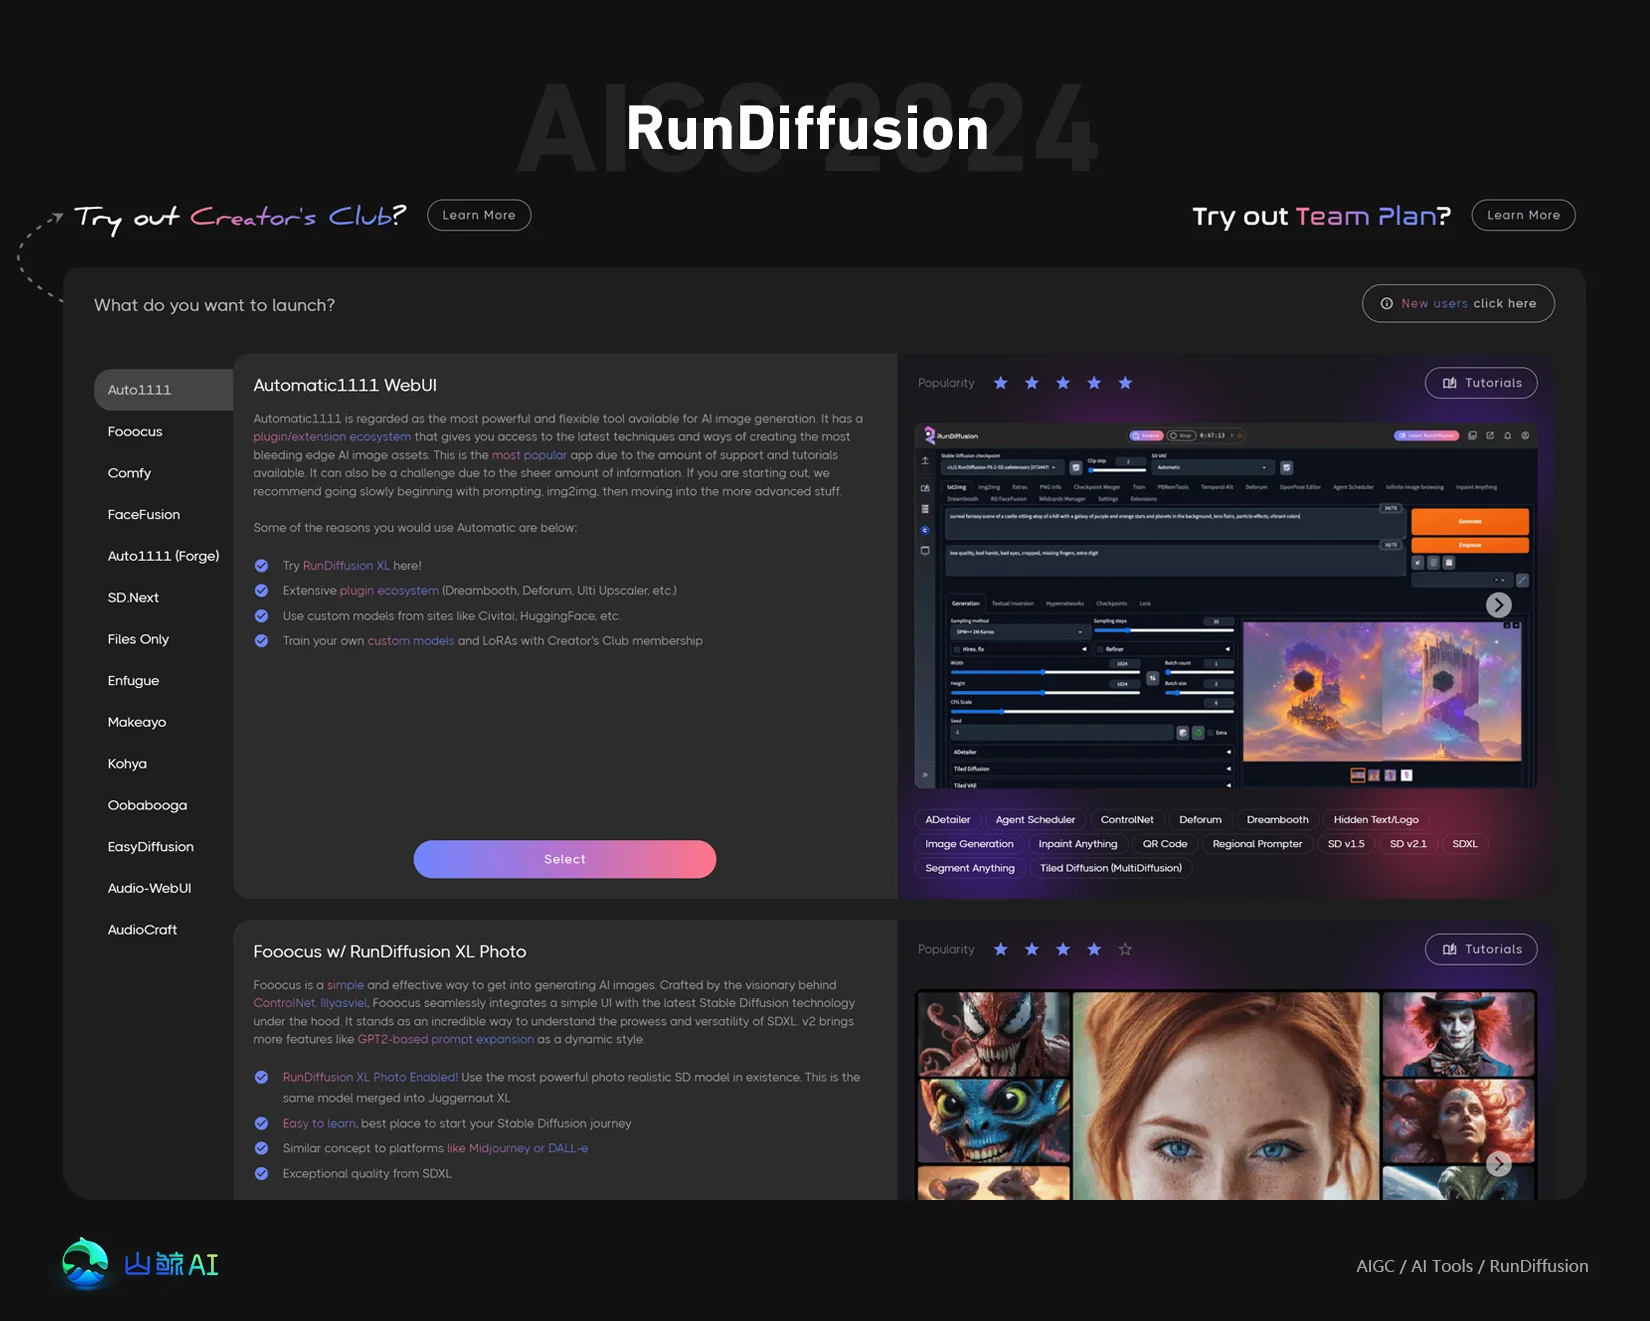Expand the Tiled VAE accordion arrow

(x=1229, y=785)
